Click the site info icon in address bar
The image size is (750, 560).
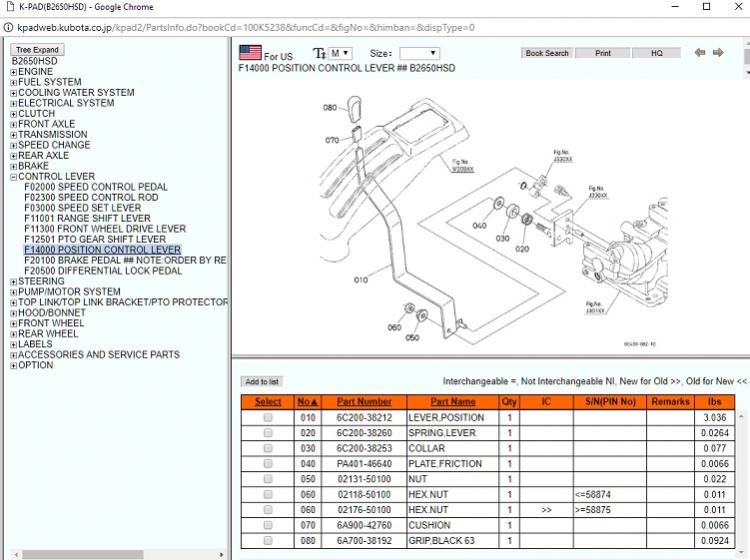(8, 28)
